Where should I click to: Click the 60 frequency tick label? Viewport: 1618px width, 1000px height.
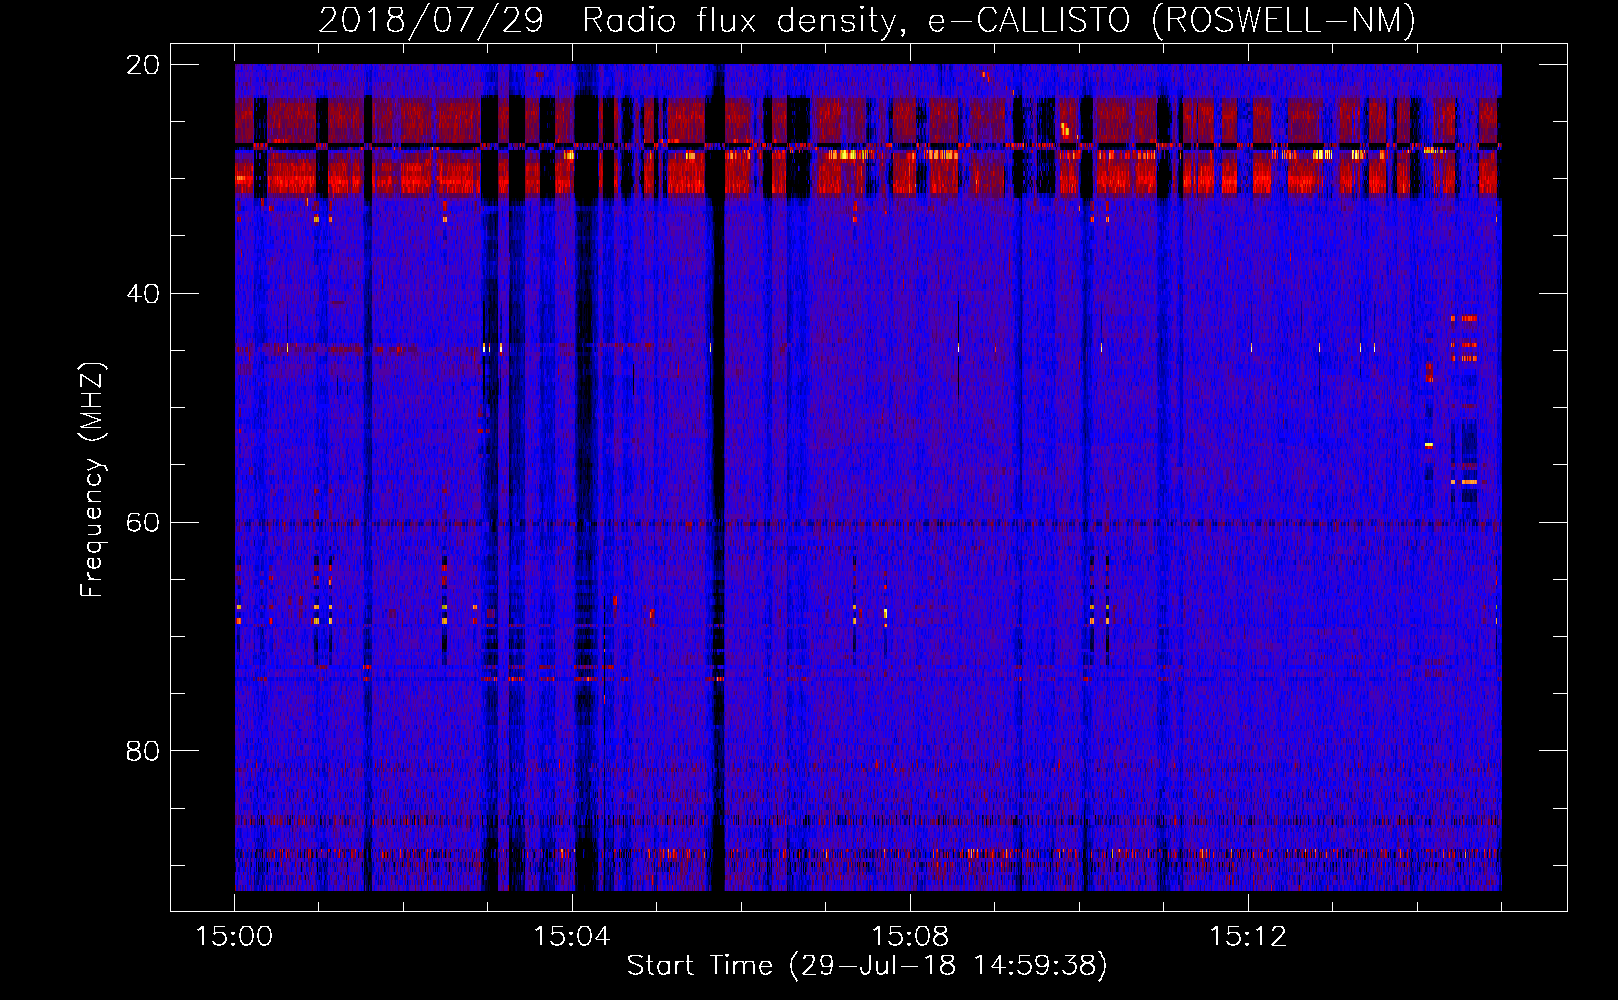[143, 522]
